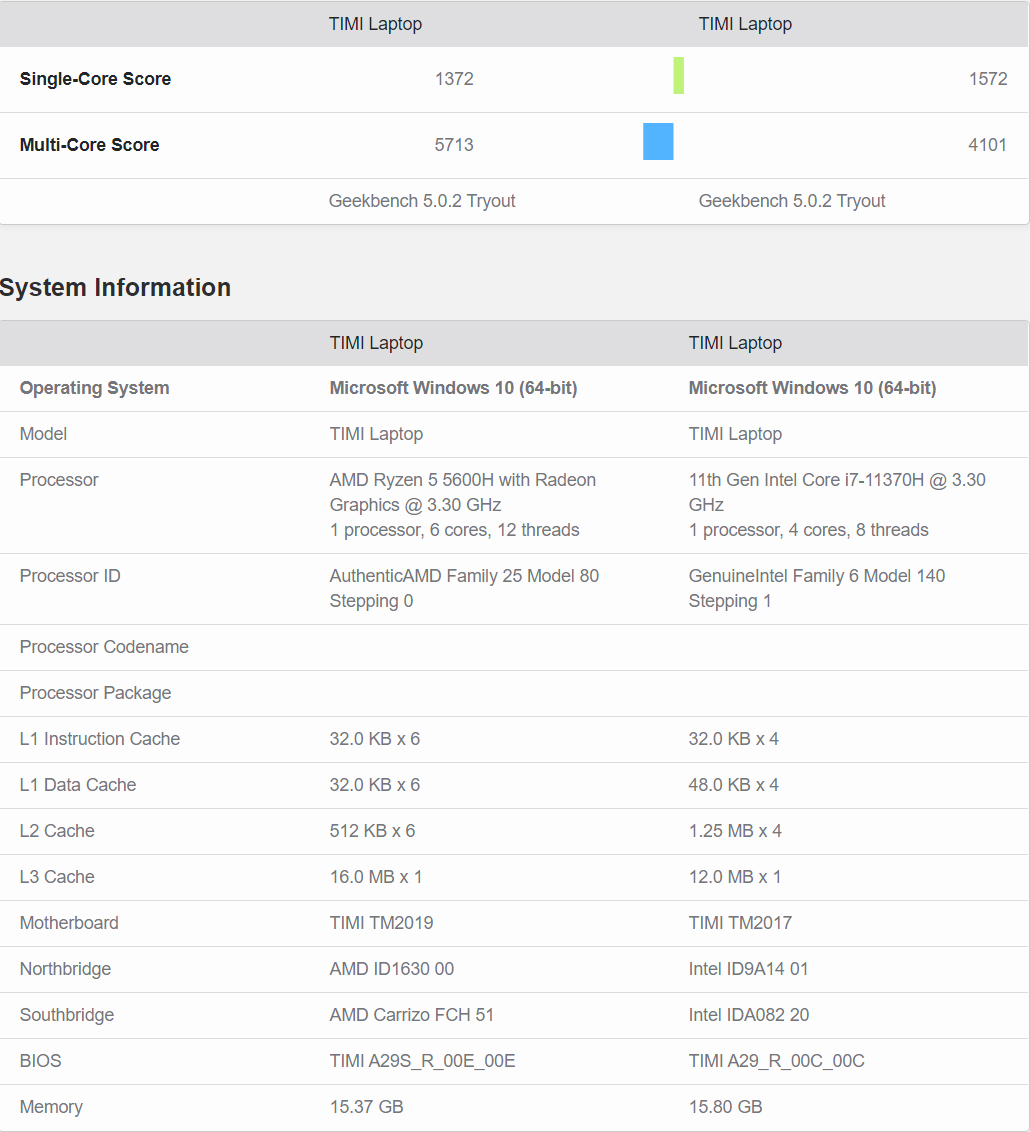Click the Intel Core i7-11370H processor text
This screenshot has width=1030, height=1132.
pyautogui.click(x=836, y=492)
